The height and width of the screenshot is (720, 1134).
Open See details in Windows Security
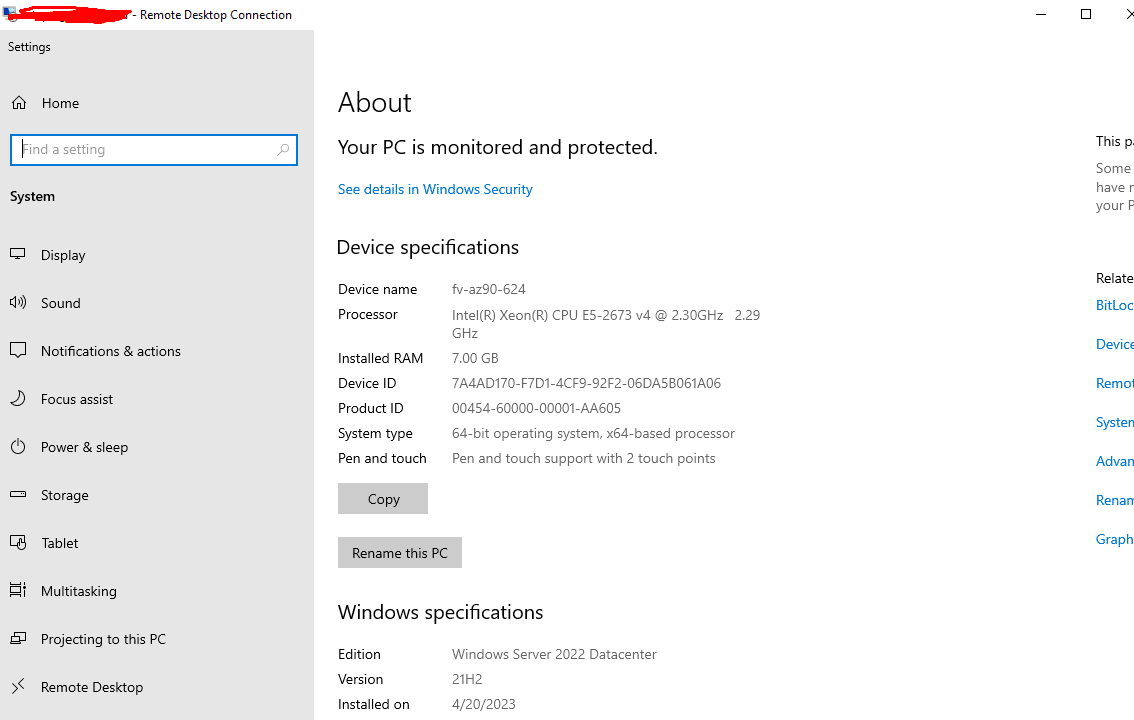(x=435, y=189)
